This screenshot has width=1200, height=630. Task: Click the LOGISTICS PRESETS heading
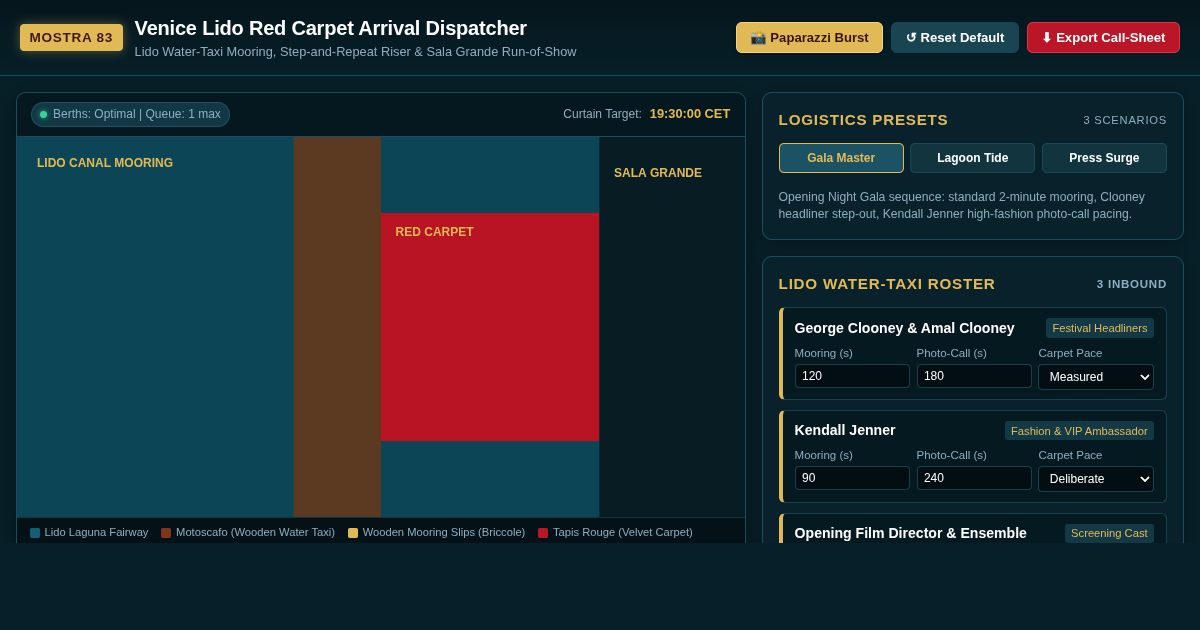point(863,120)
